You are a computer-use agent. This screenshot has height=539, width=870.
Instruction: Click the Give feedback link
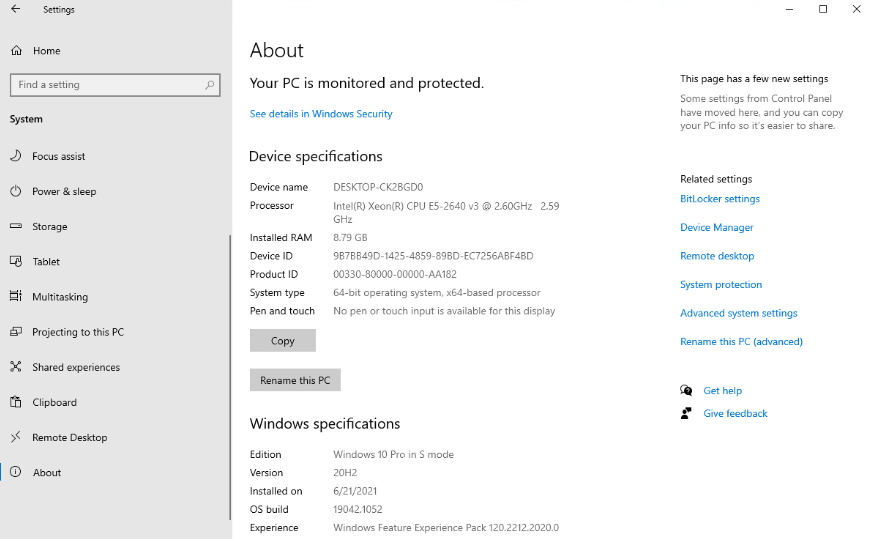pyautogui.click(x=735, y=414)
